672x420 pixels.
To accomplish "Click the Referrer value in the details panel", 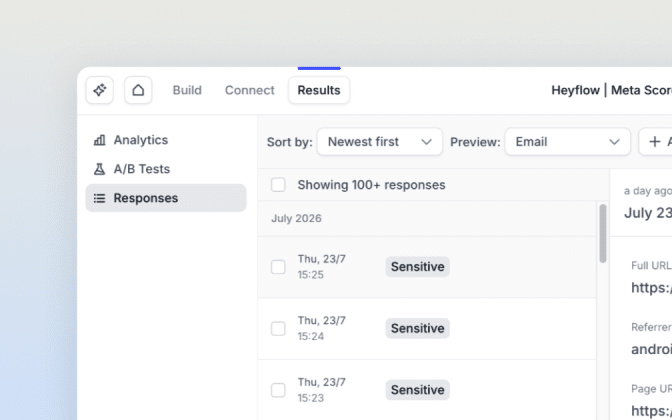I will (651, 349).
